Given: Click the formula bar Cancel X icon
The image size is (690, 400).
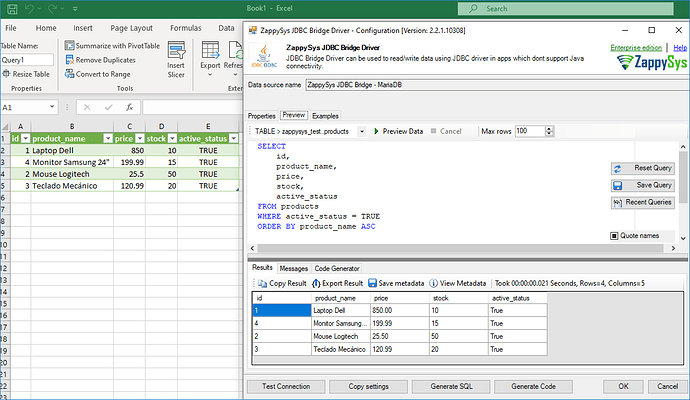Looking at the screenshot, I should tap(87, 107).
